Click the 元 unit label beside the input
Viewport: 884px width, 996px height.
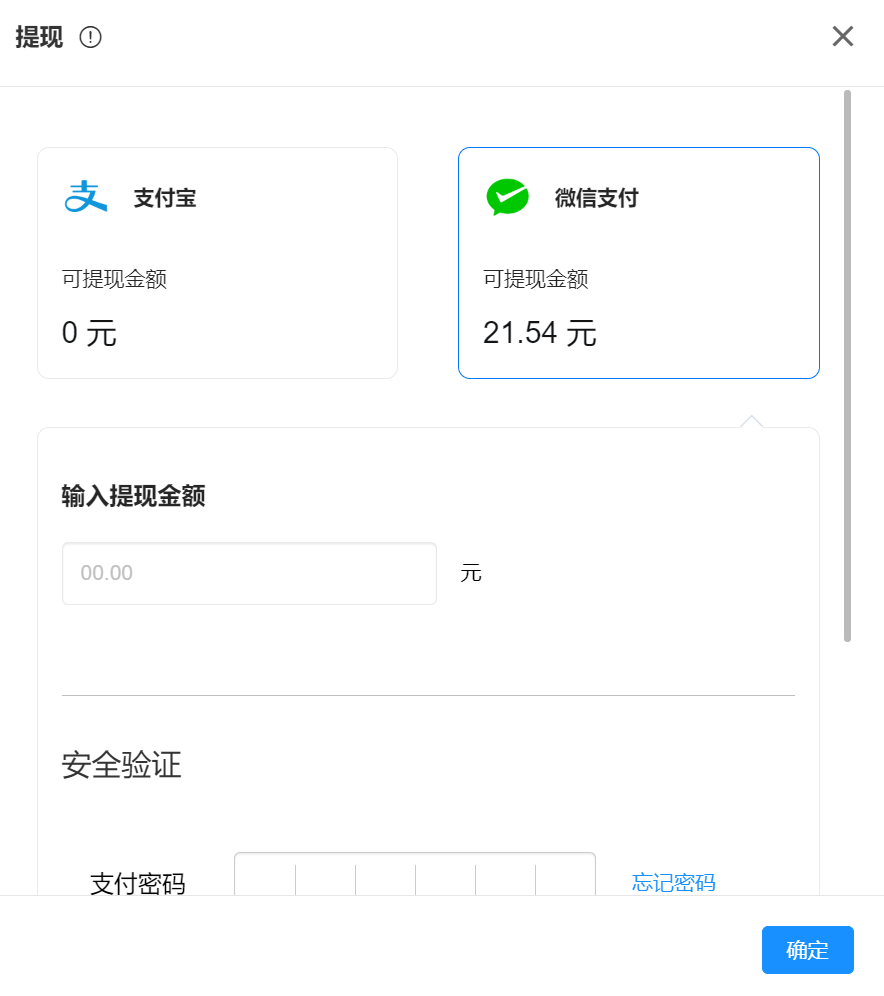[471, 573]
